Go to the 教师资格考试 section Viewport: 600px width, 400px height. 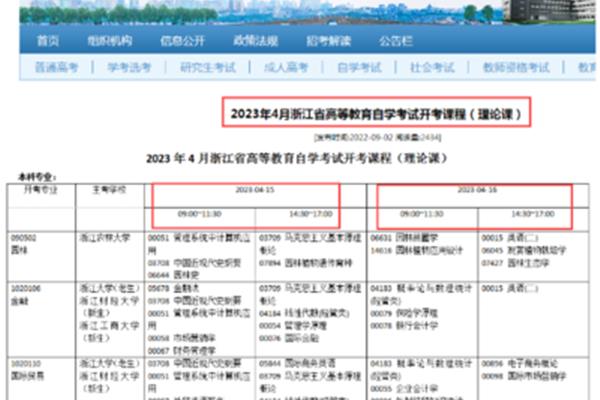(x=516, y=67)
